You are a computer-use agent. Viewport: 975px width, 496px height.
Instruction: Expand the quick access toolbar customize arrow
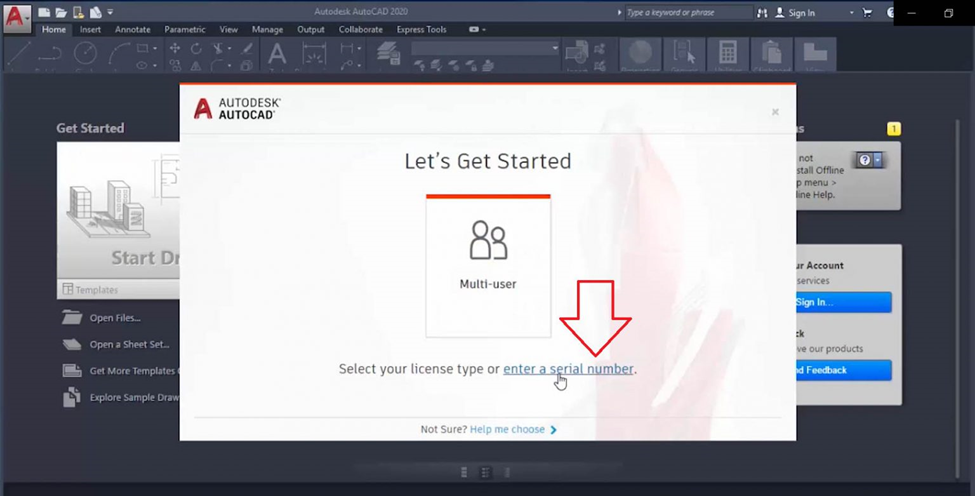(x=110, y=13)
